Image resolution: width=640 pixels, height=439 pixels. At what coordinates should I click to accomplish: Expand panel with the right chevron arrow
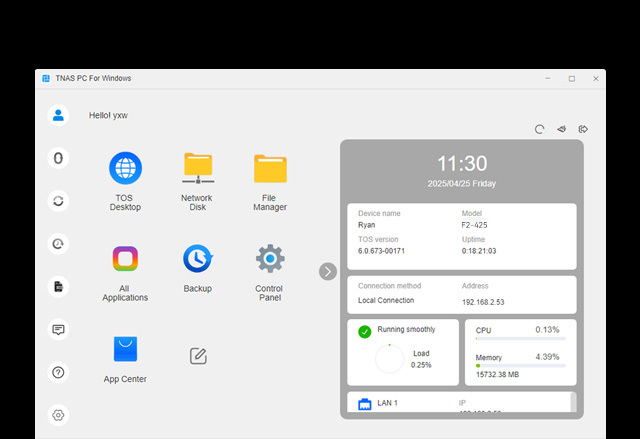click(327, 271)
